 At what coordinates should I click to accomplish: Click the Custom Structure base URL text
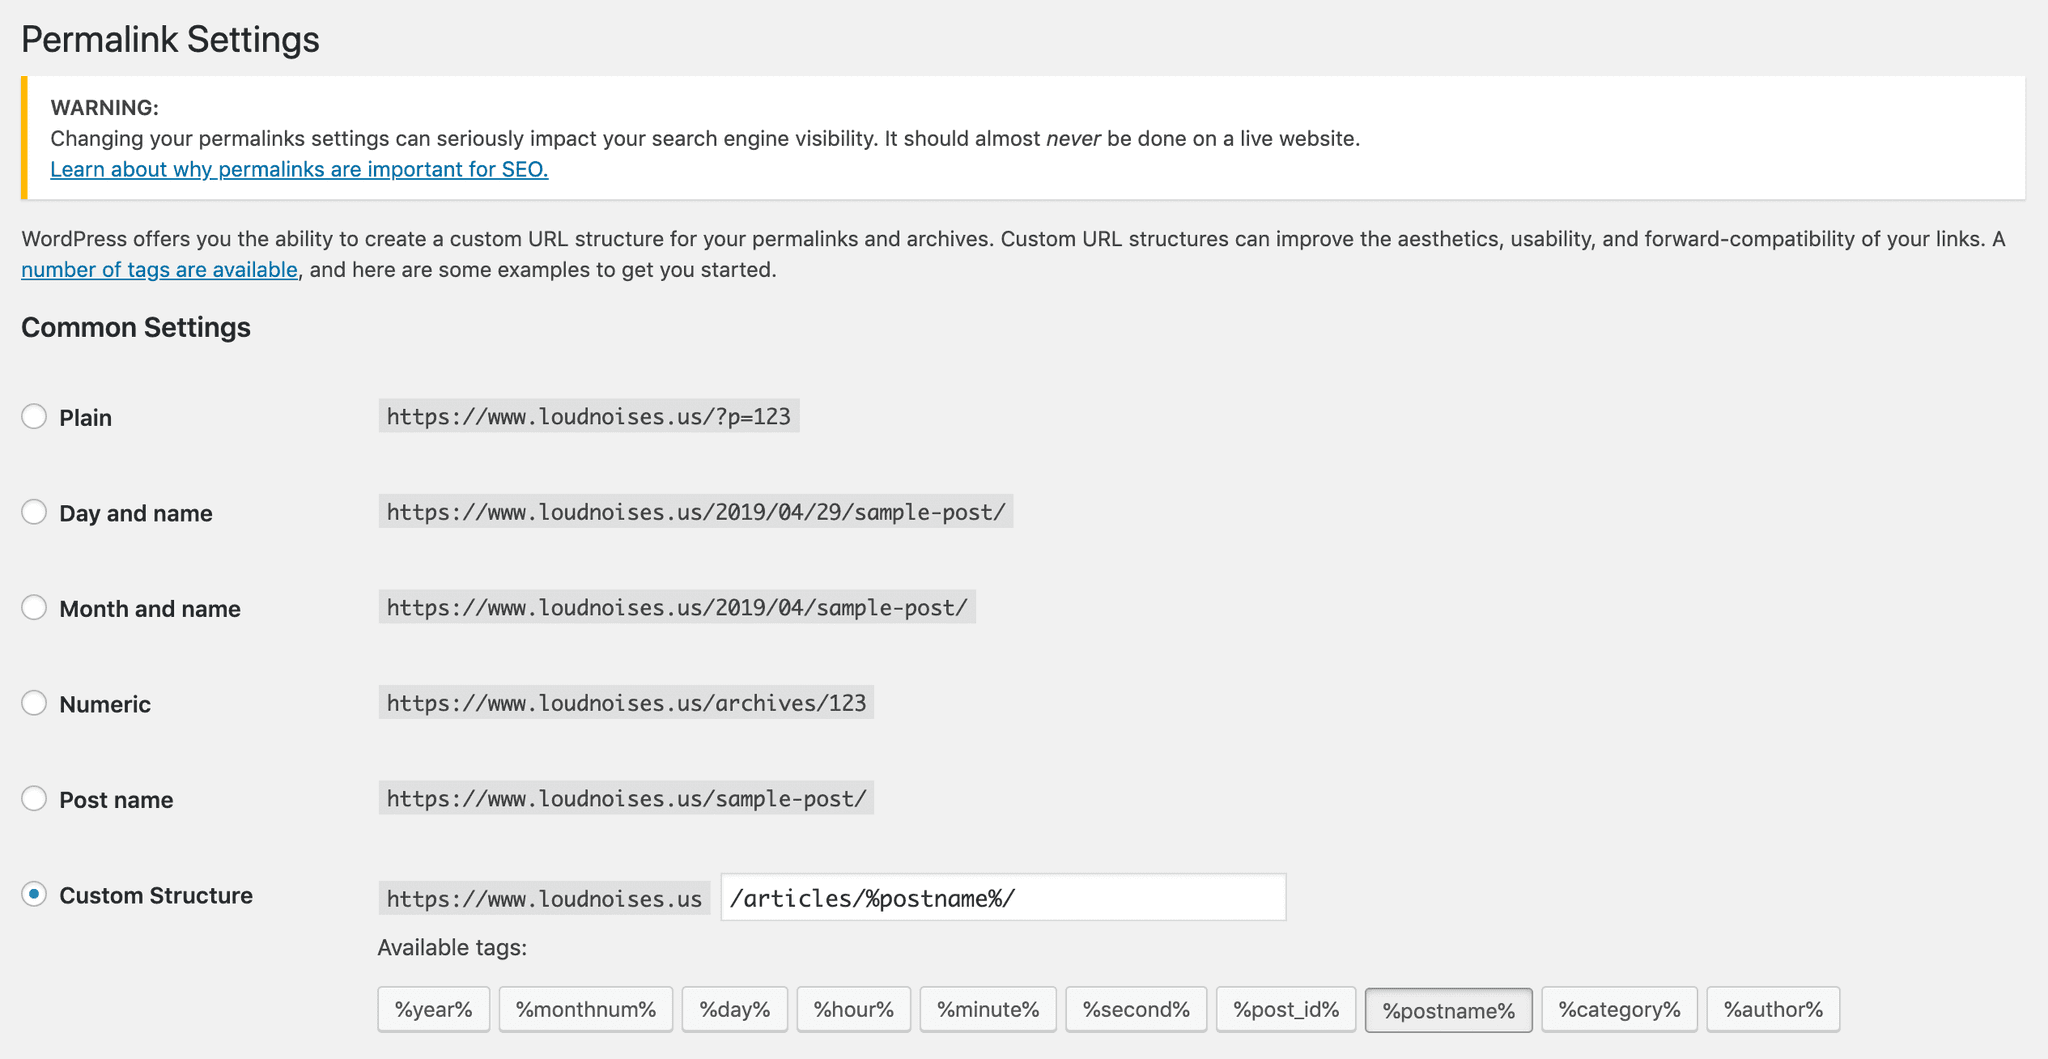544,898
